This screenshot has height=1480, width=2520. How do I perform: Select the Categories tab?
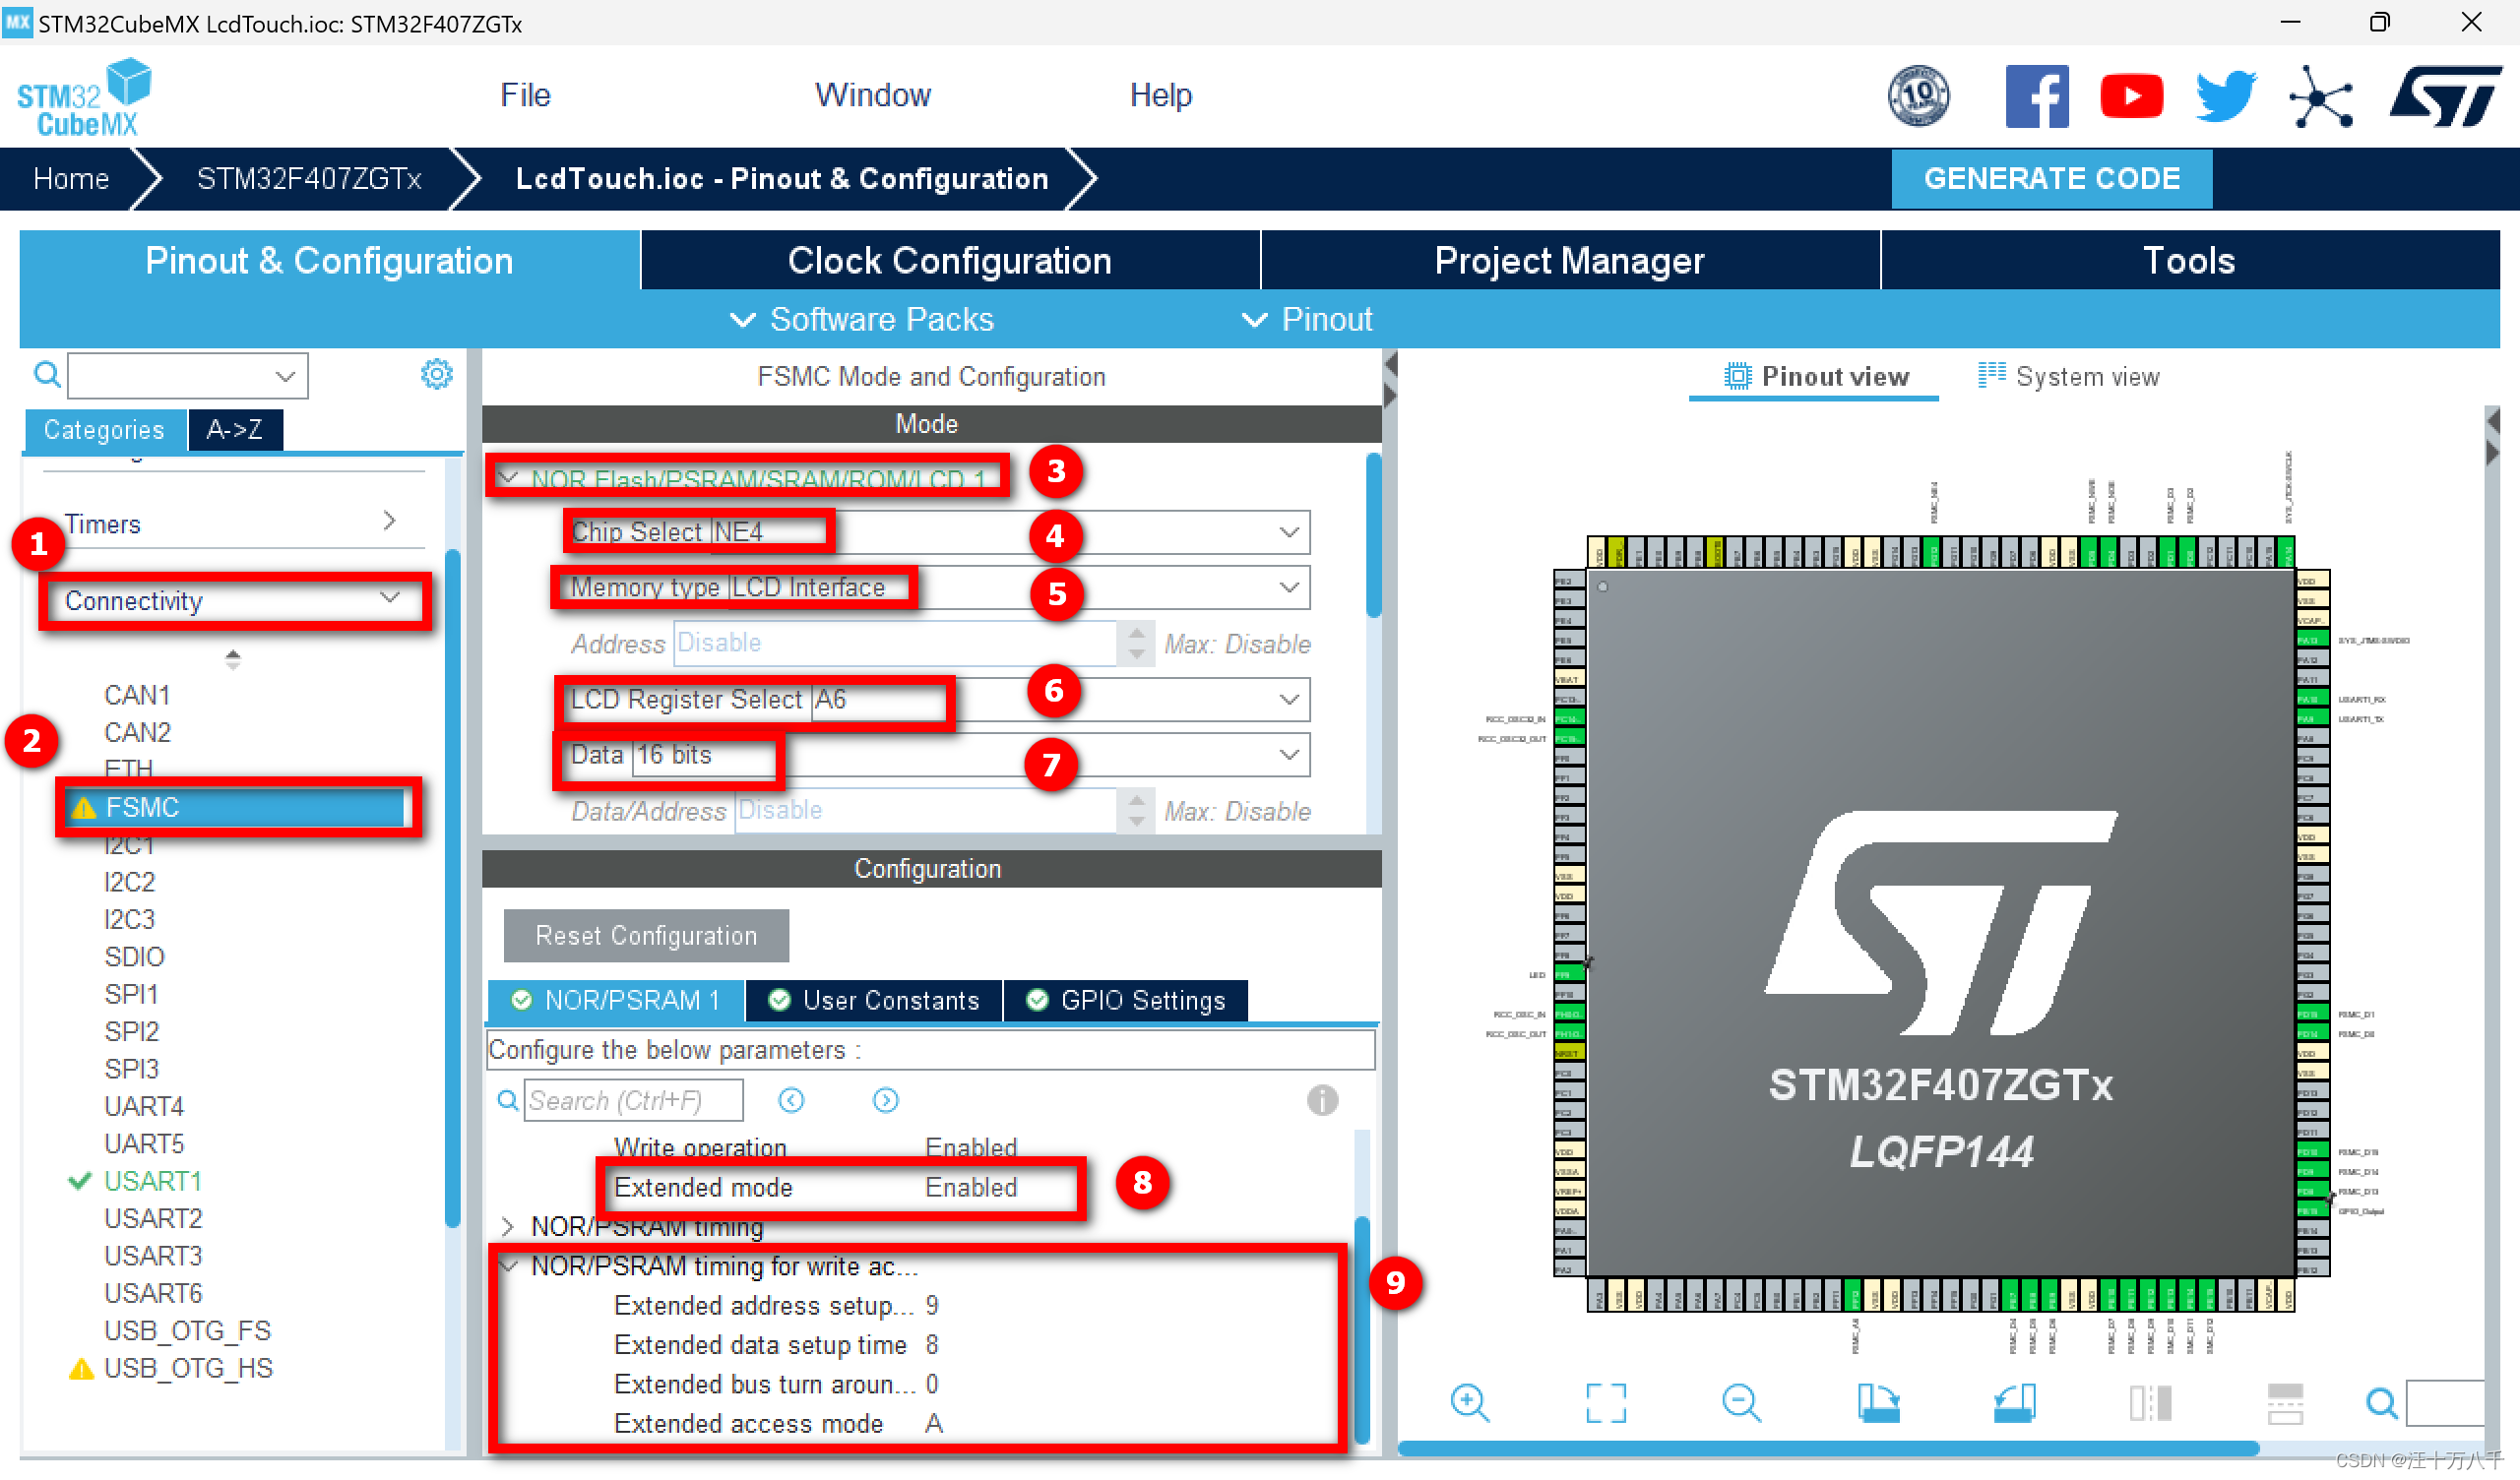click(104, 430)
